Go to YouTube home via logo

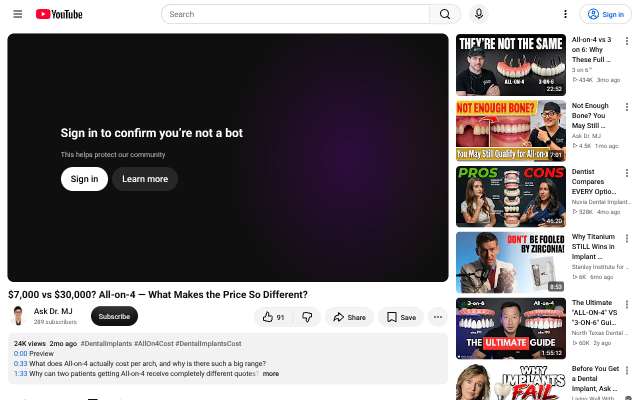coord(59,14)
